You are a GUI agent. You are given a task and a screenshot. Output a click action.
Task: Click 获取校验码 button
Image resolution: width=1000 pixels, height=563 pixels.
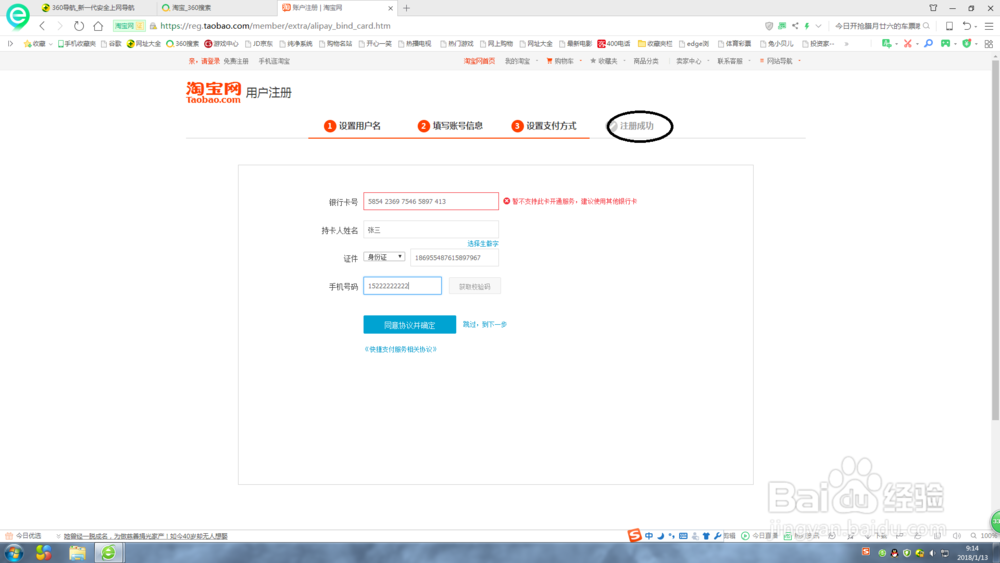474,286
